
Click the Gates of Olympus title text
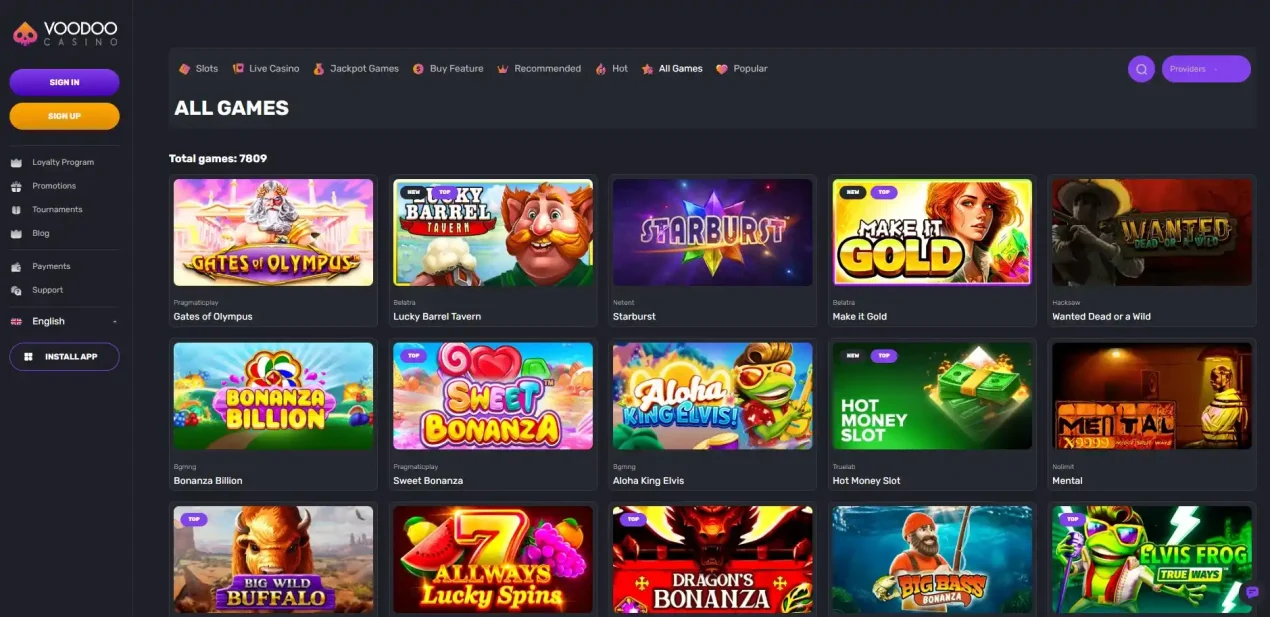pos(213,316)
